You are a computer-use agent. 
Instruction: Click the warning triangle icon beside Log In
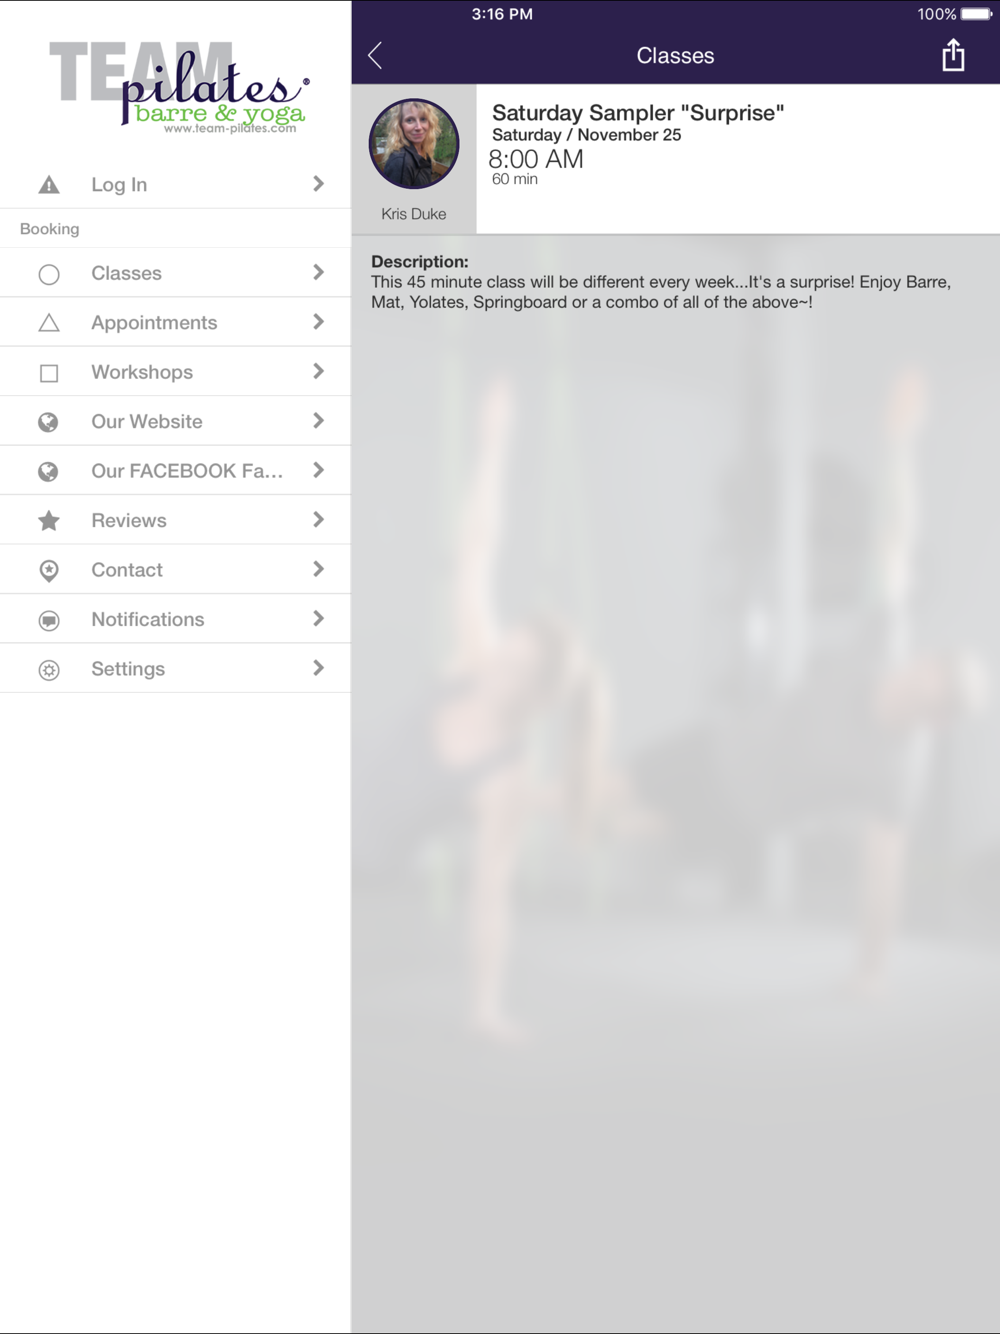click(x=48, y=185)
